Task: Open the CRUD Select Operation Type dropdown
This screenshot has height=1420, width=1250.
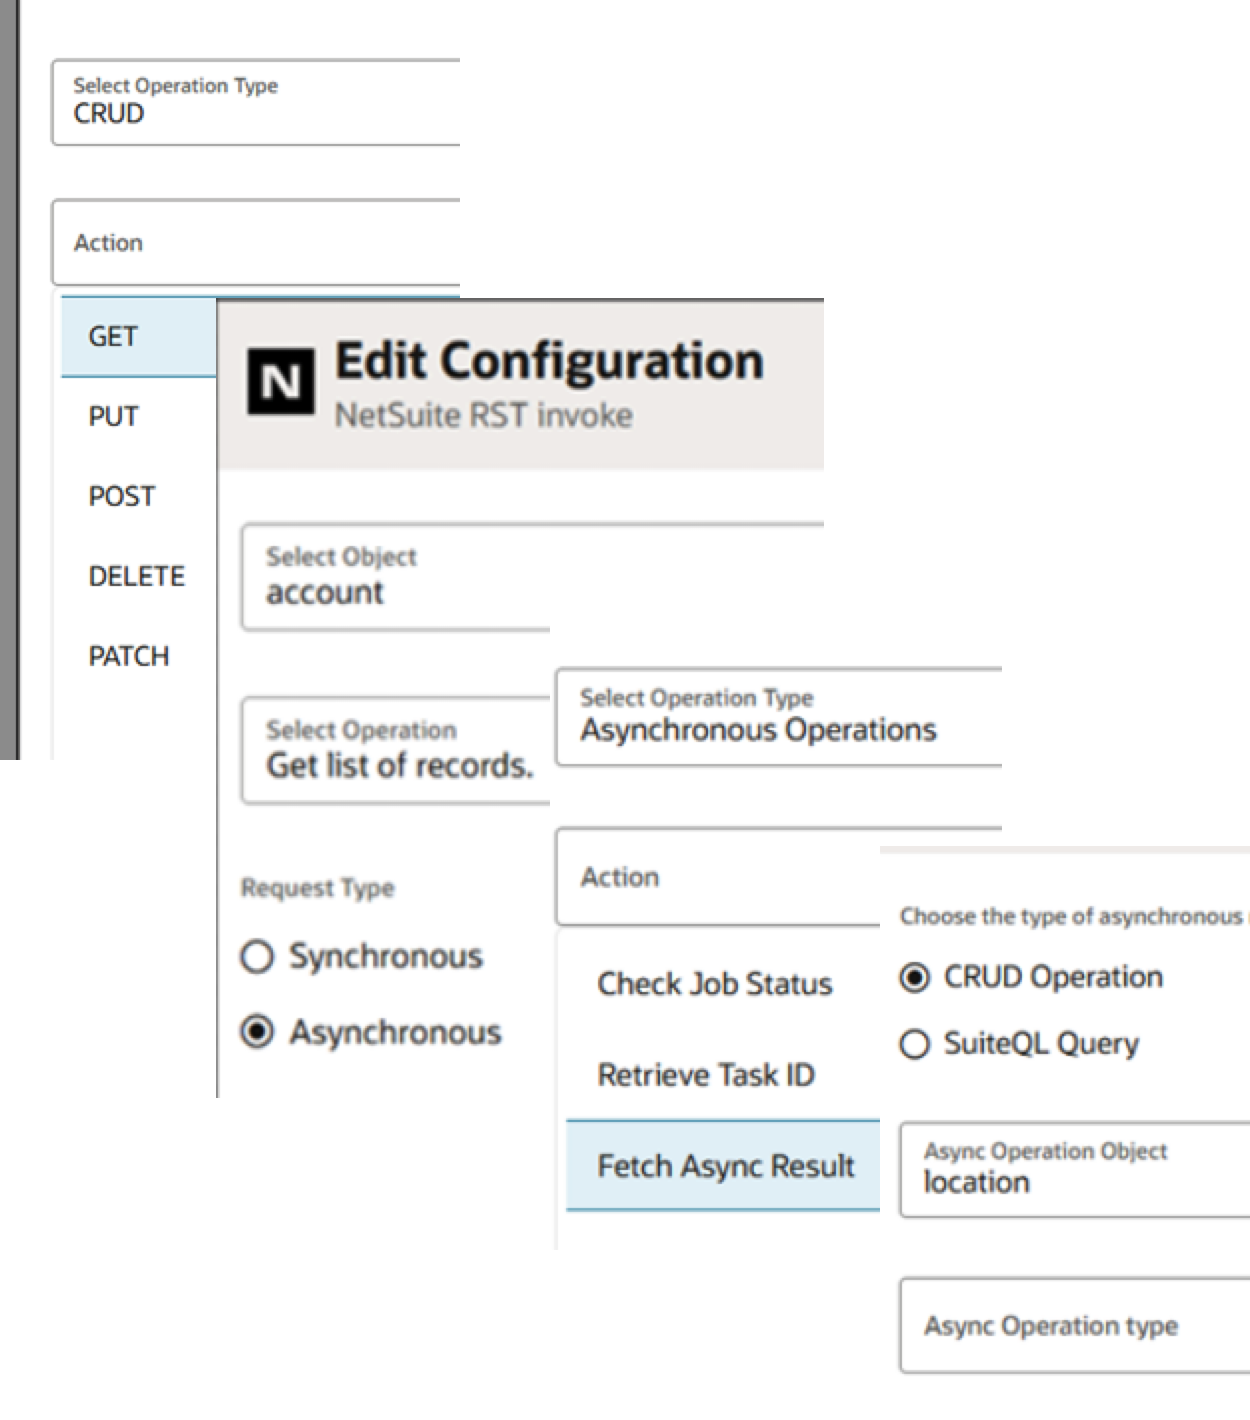Action: [x=256, y=102]
